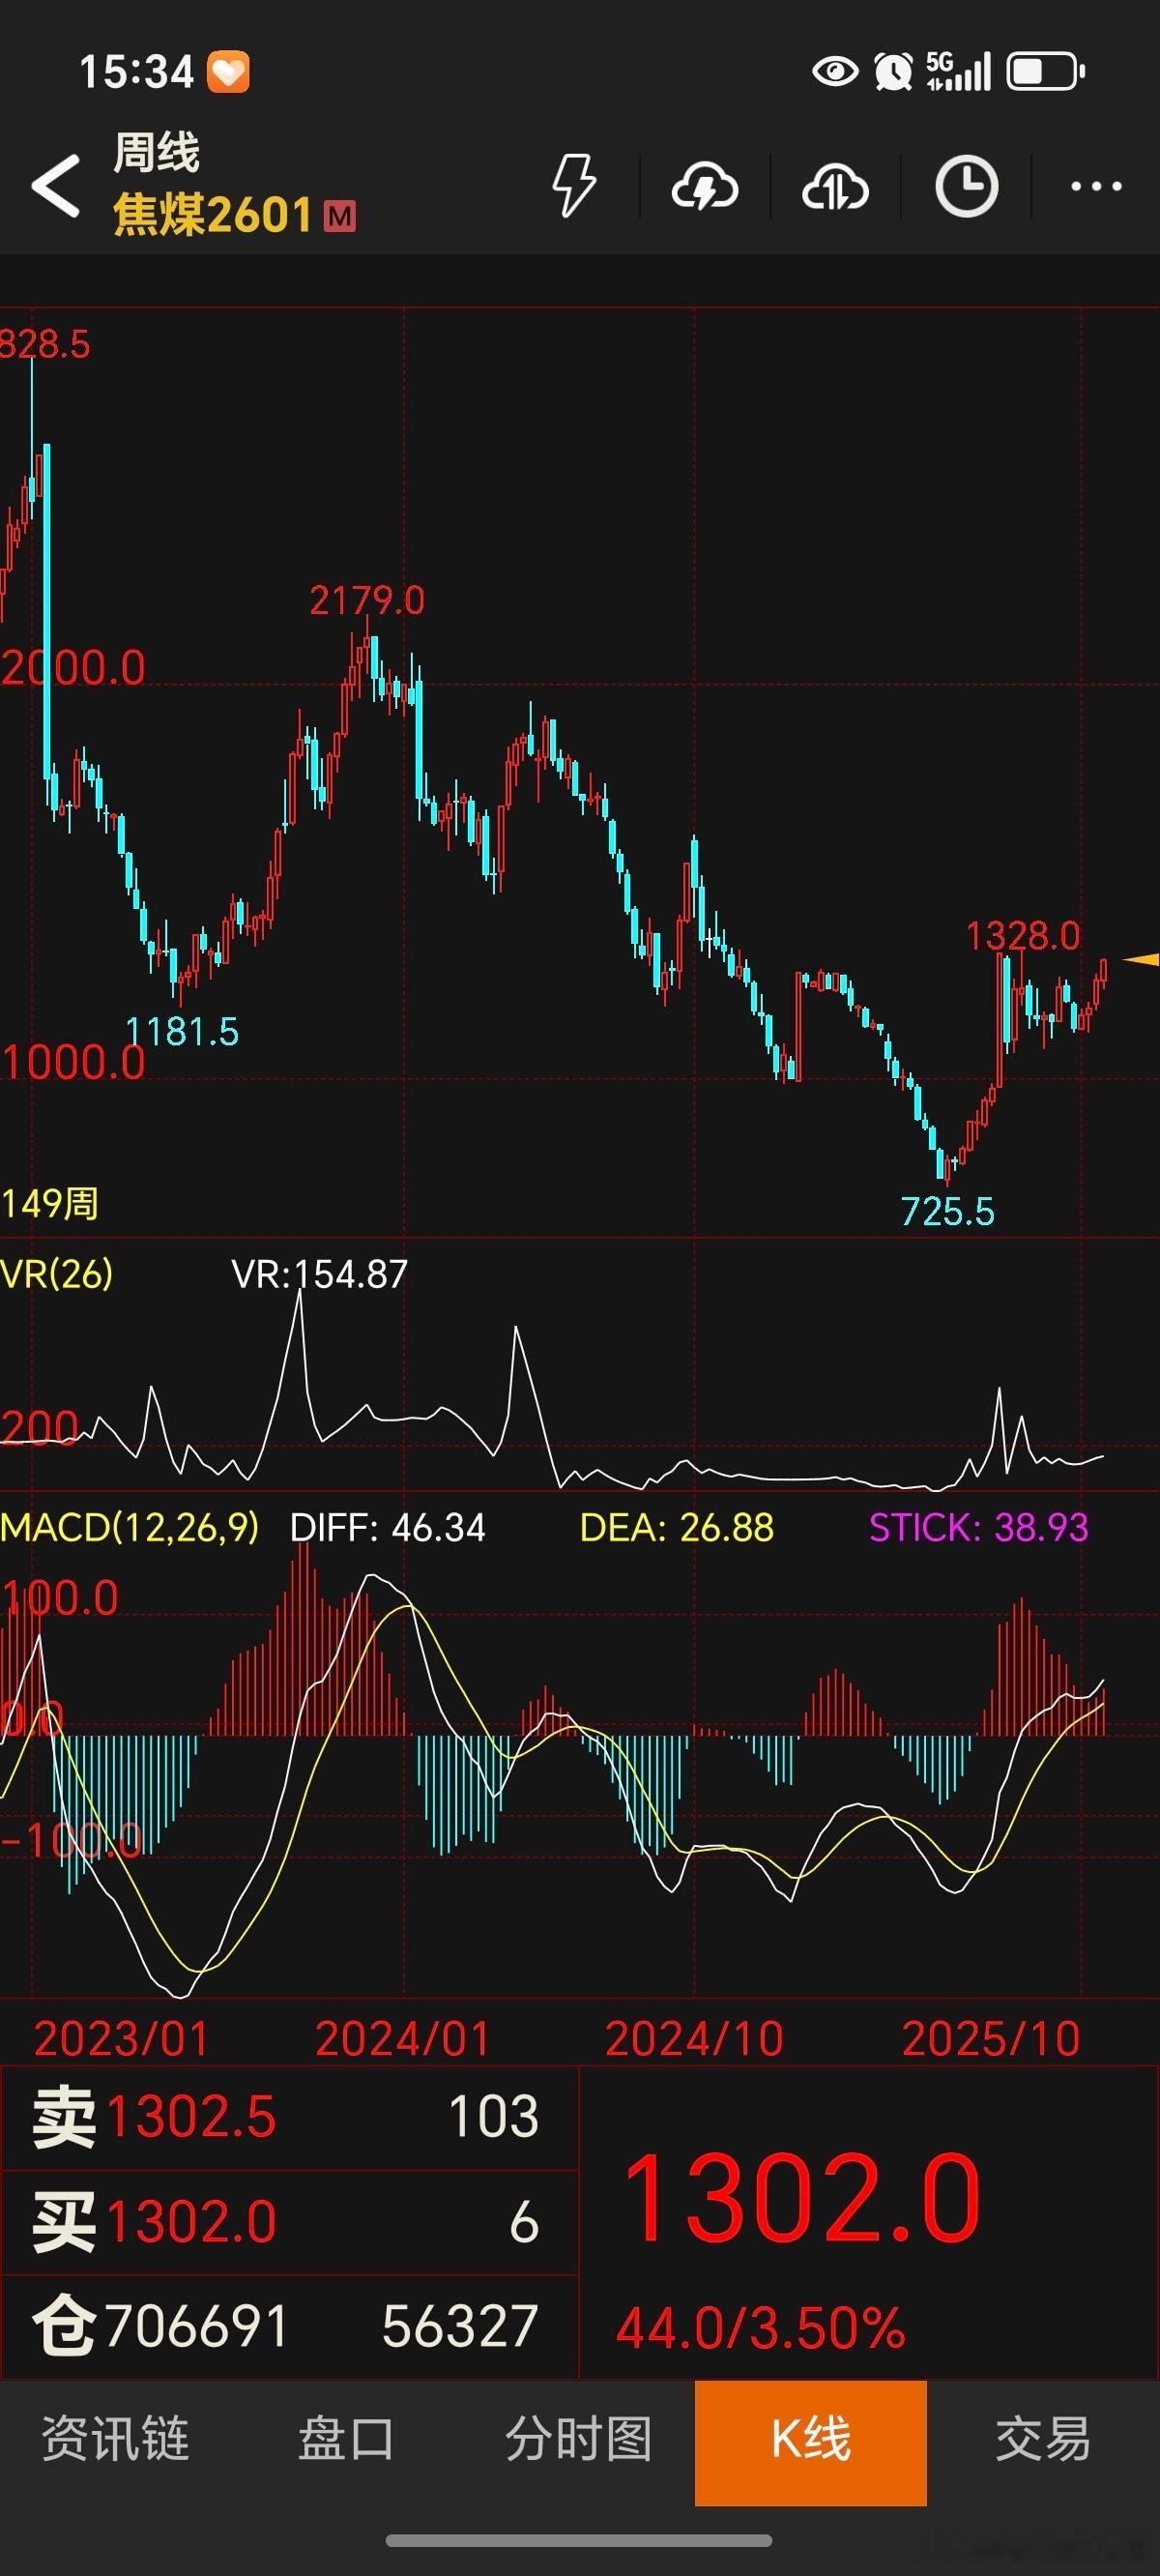Open the clock period icon
The width and height of the screenshot is (1160, 2576).
[x=966, y=186]
